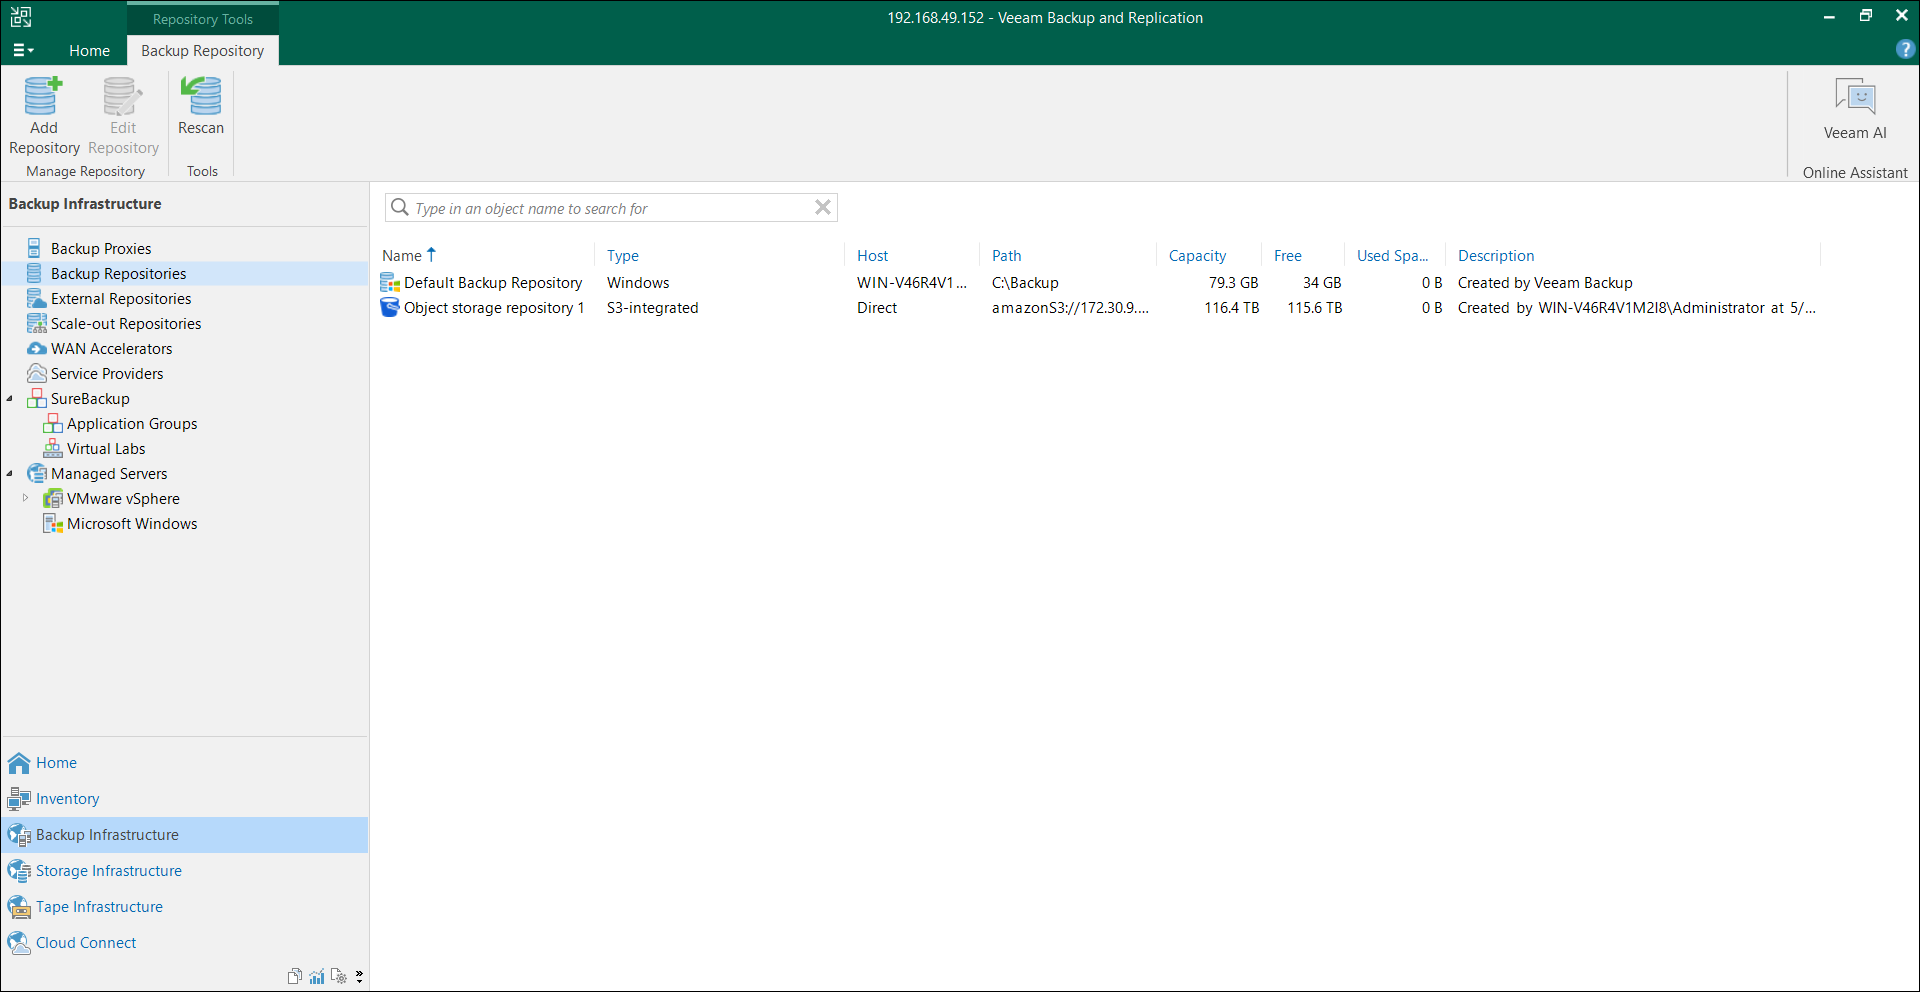Screen dimensions: 1920x992
Task: Expand the VMware vSphere node
Action: [x=25, y=498]
